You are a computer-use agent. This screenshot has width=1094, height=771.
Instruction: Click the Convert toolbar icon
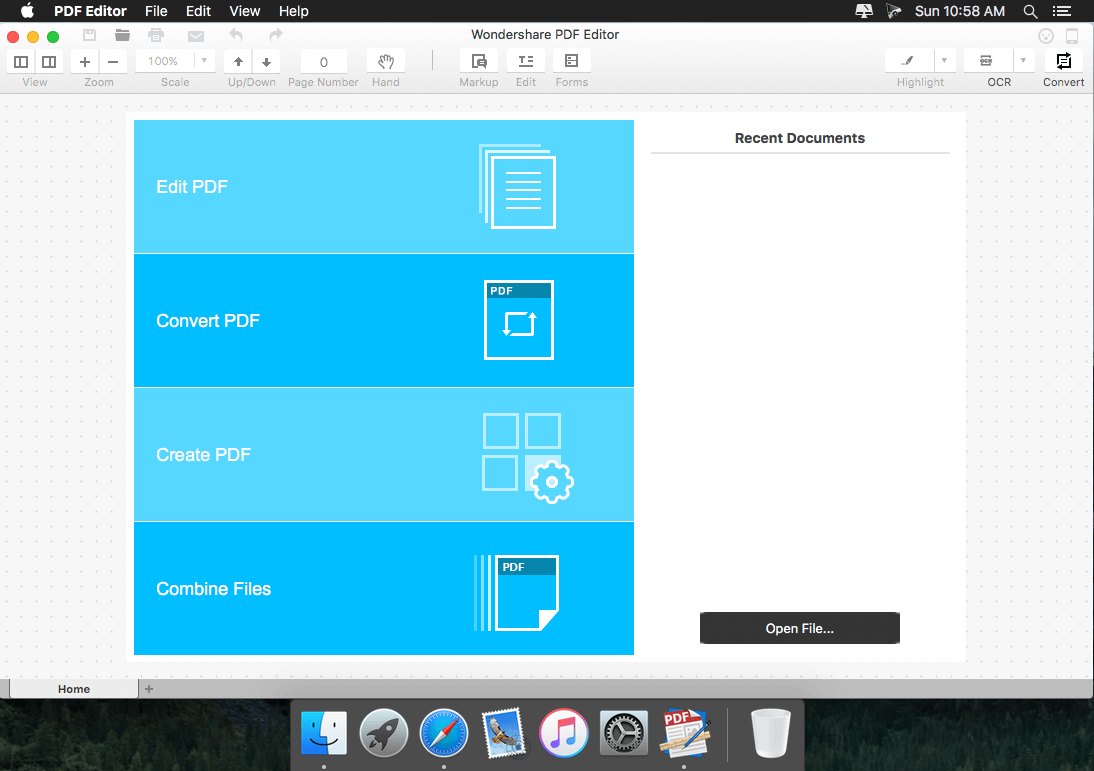(1064, 61)
